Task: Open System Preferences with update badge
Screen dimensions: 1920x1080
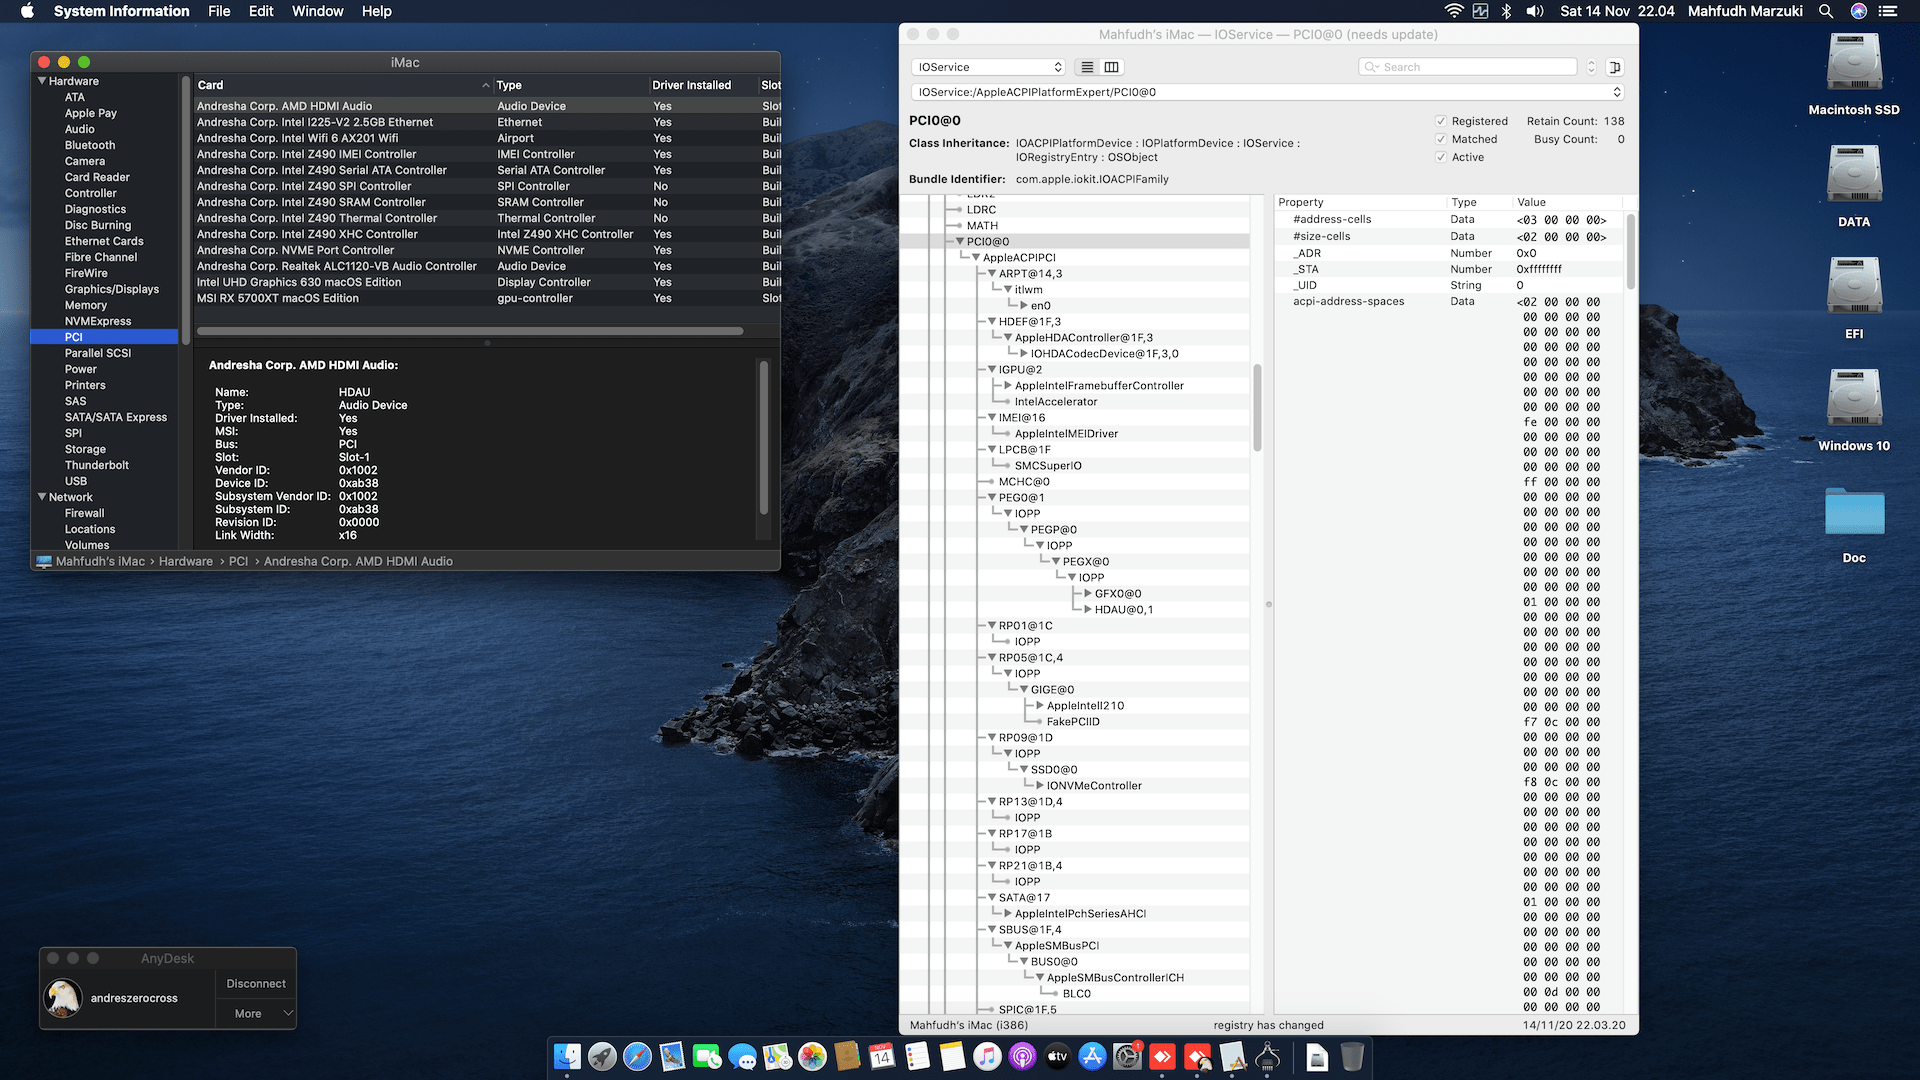Action: pos(1127,1056)
